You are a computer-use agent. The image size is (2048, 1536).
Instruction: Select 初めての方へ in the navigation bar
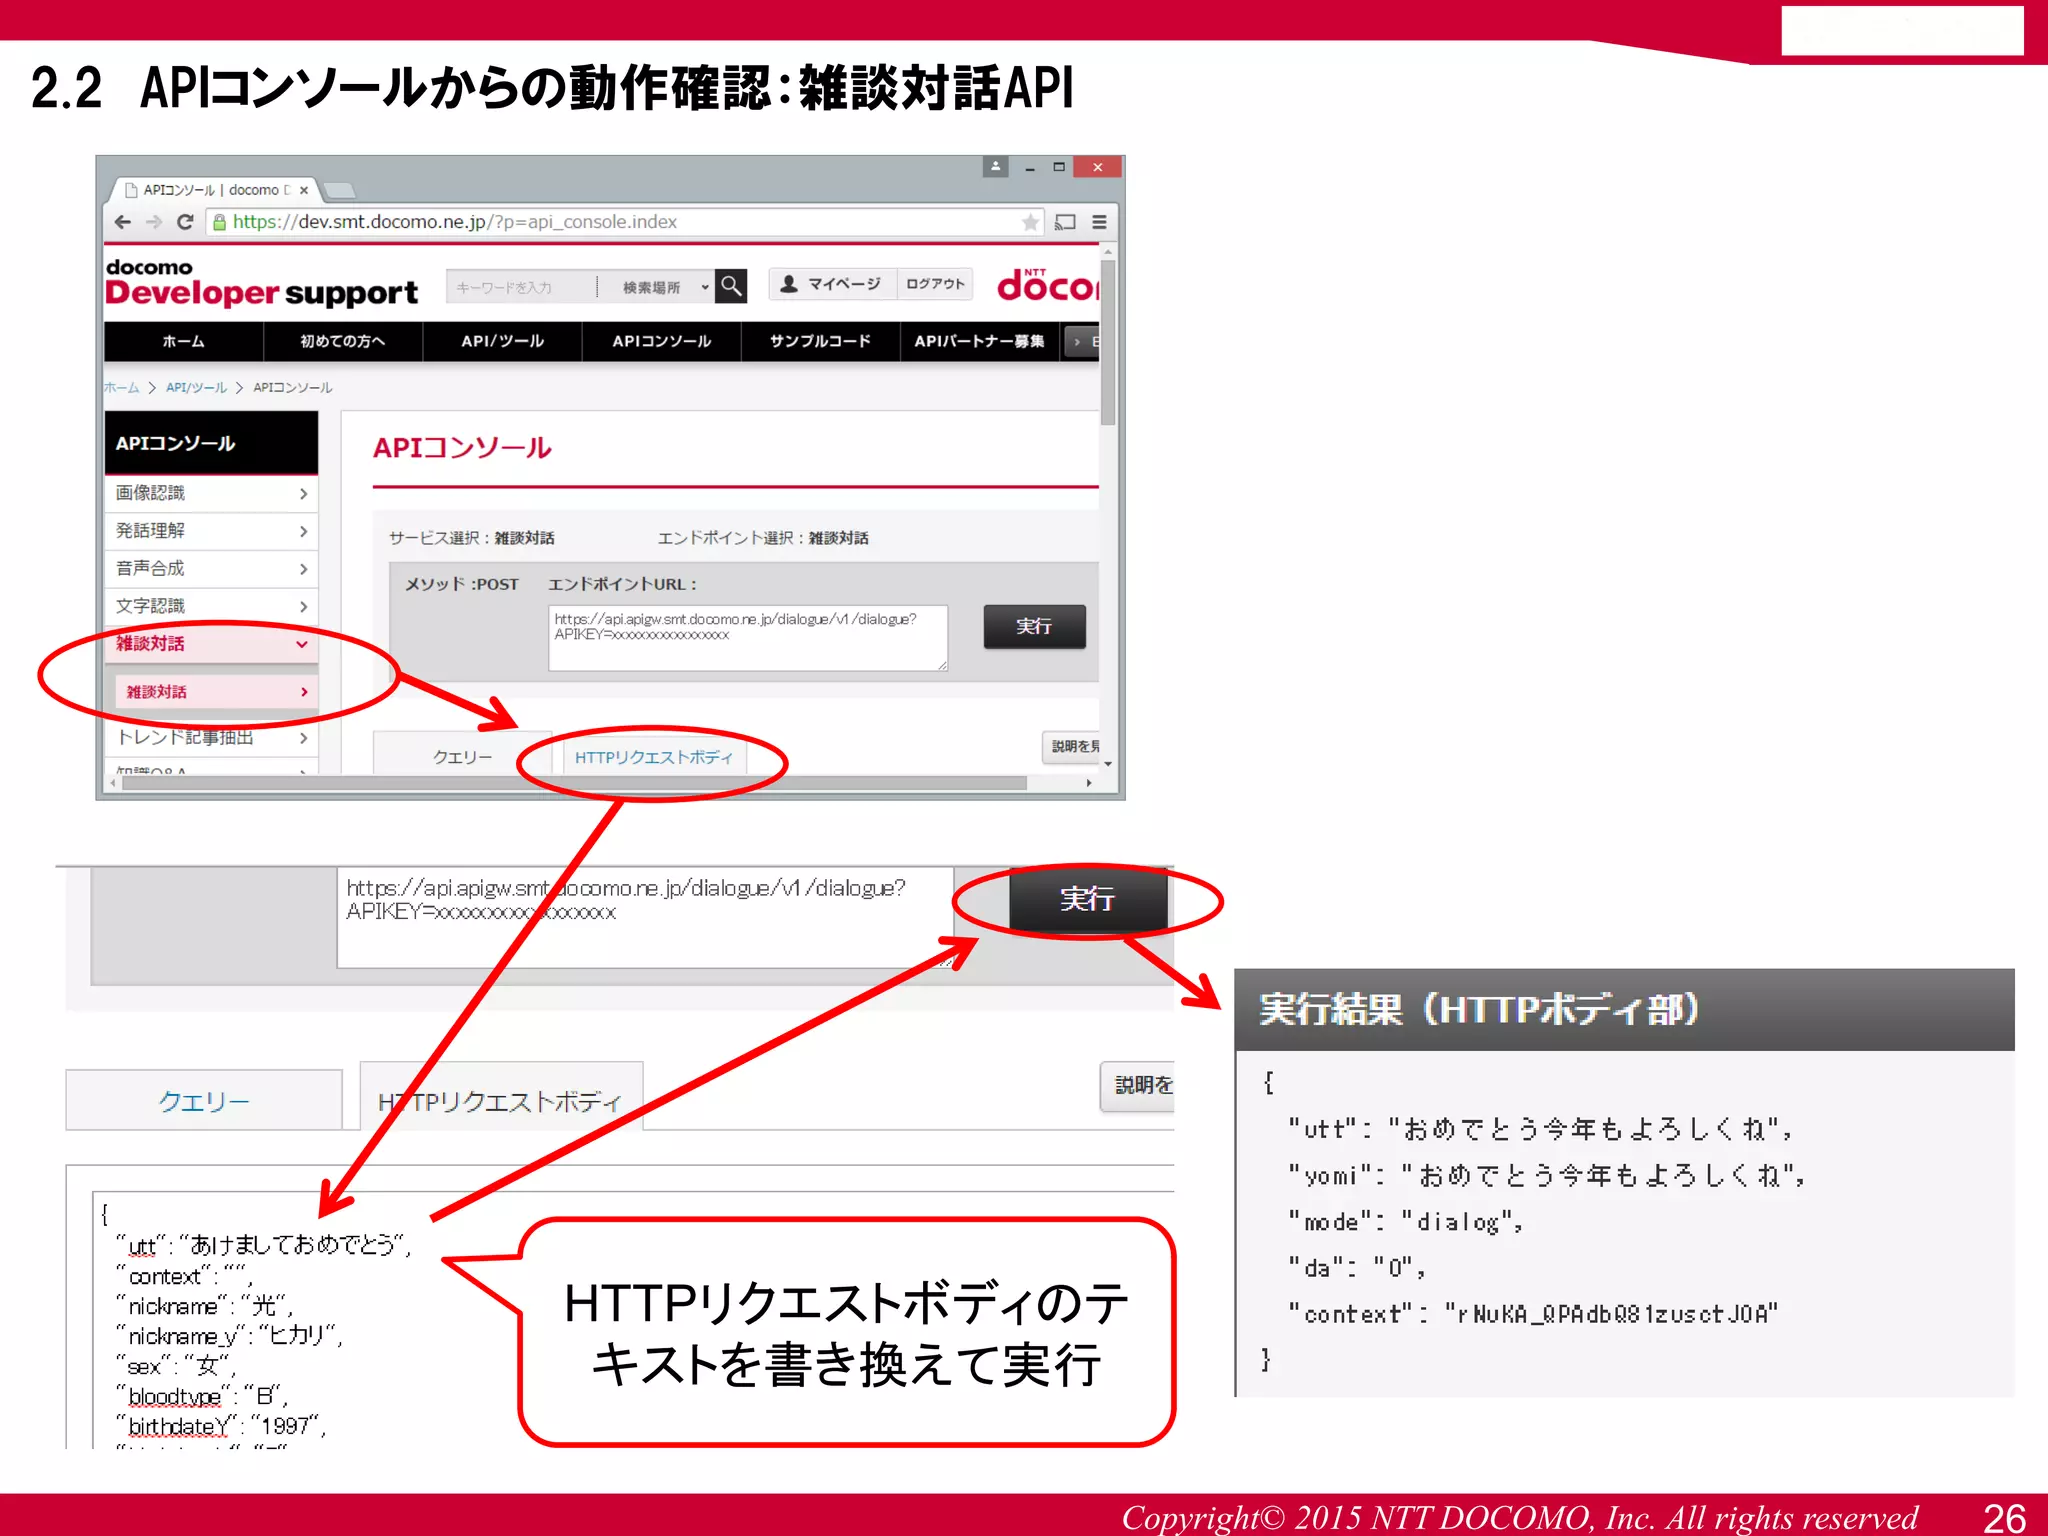tap(343, 341)
